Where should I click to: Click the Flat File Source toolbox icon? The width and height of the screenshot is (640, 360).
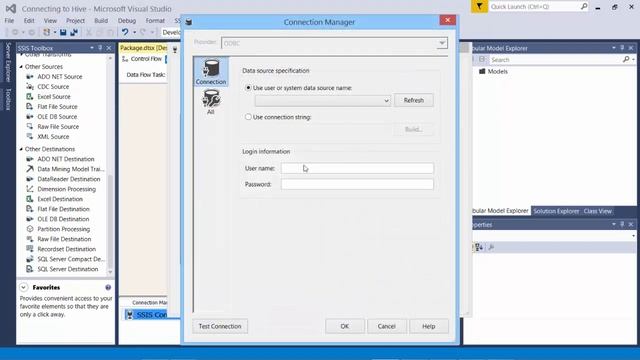[x=30, y=107]
